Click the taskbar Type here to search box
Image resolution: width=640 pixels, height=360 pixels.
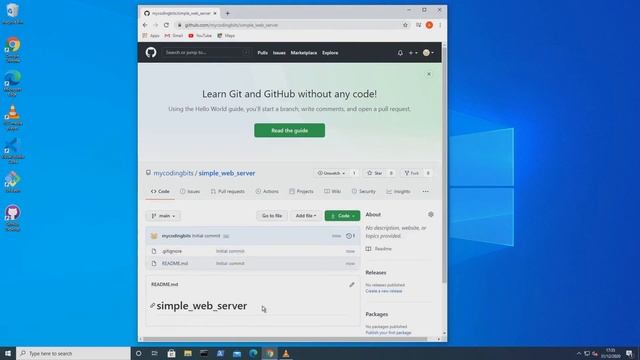coord(73,353)
